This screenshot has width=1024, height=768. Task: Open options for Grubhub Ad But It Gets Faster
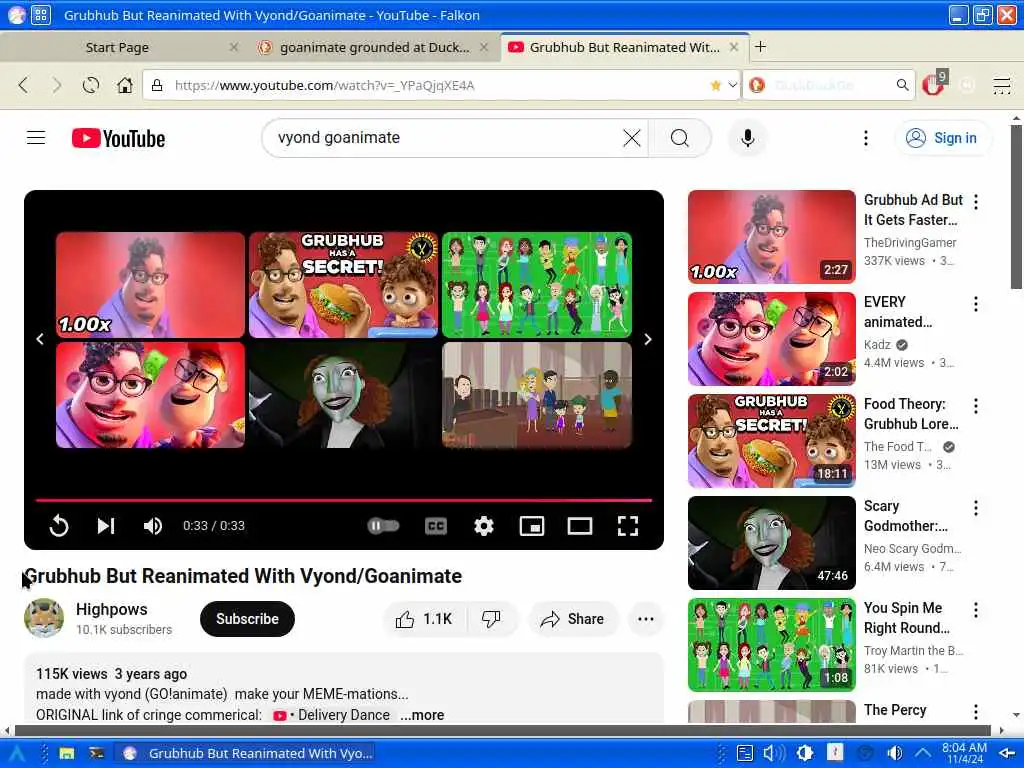click(976, 202)
